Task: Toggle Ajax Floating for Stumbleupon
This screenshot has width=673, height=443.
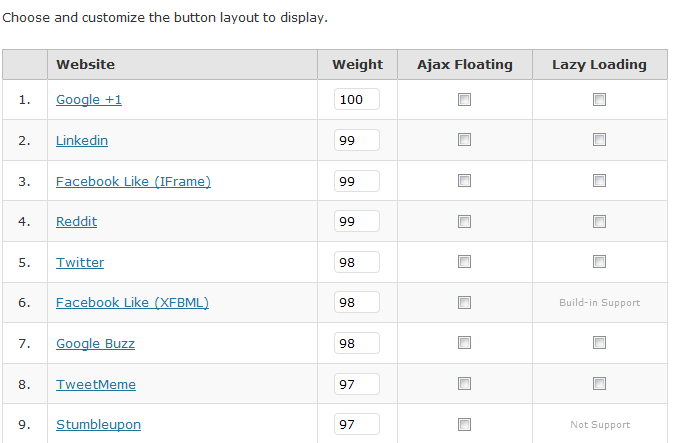Action: (464, 425)
